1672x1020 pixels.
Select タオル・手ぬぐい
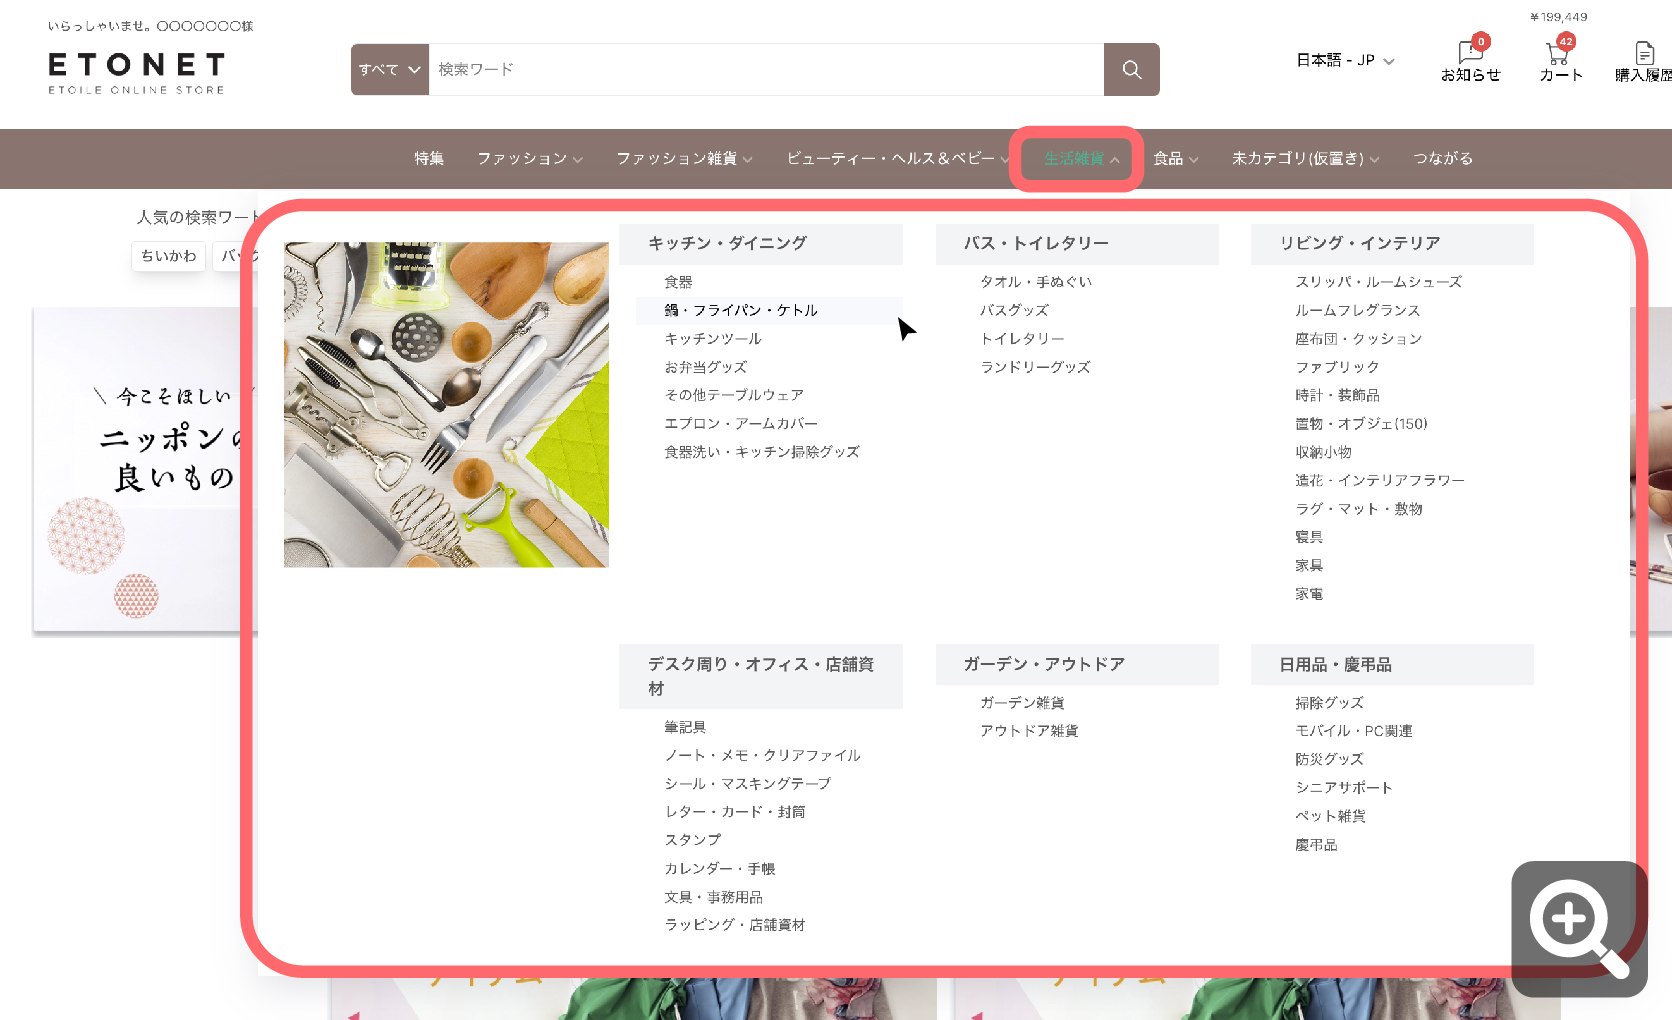(1036, 282)
